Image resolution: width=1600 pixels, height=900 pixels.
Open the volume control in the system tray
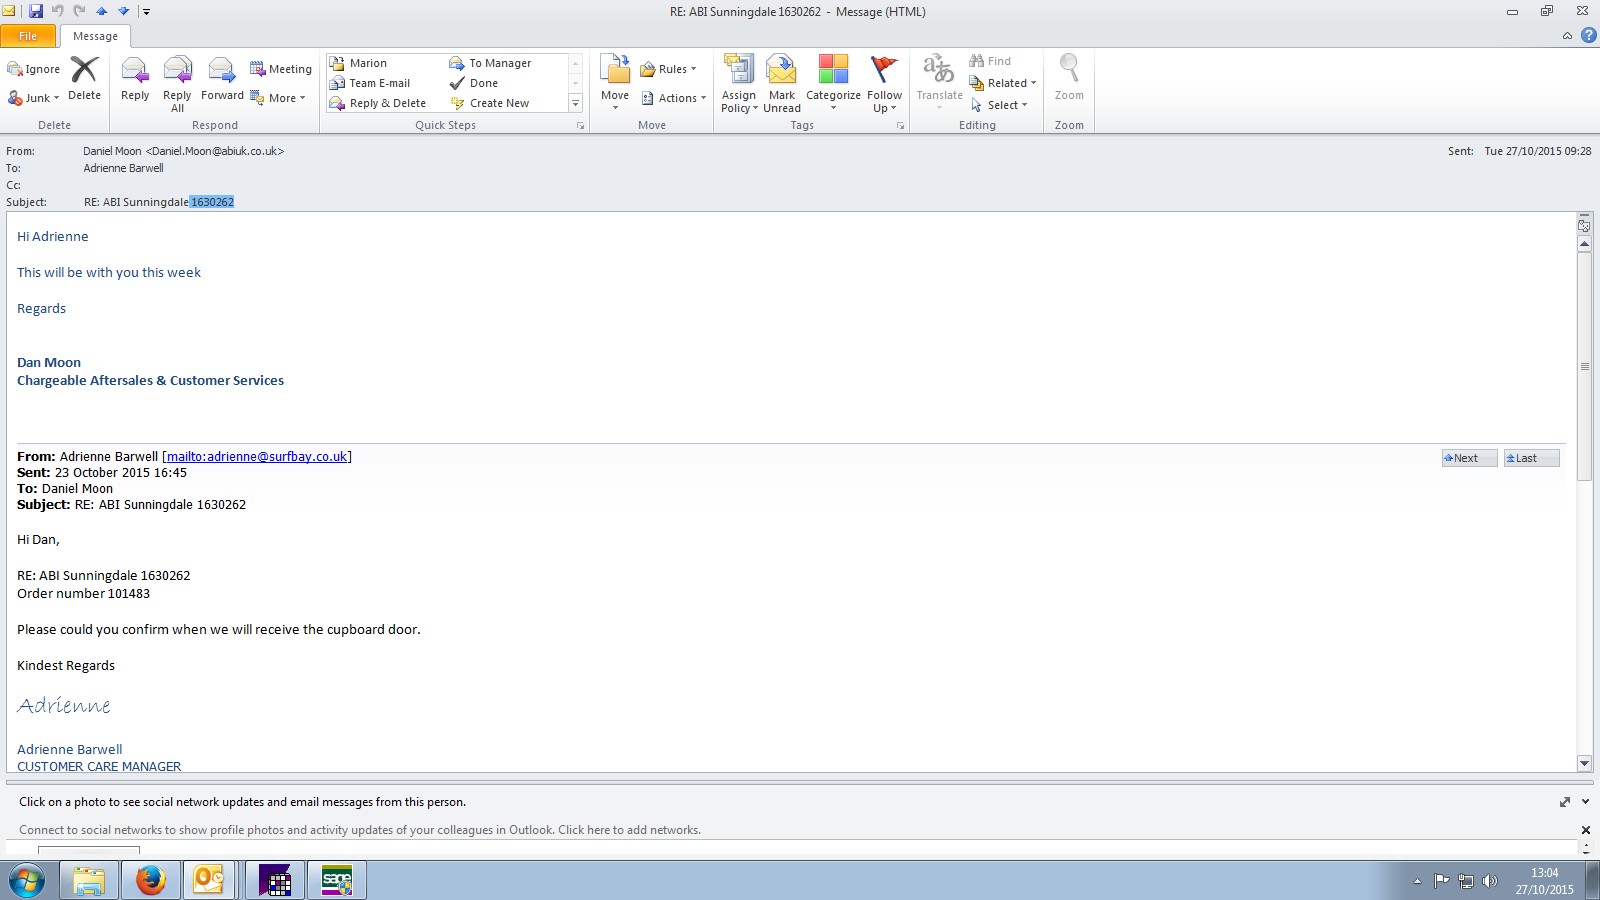point(1490,881)
